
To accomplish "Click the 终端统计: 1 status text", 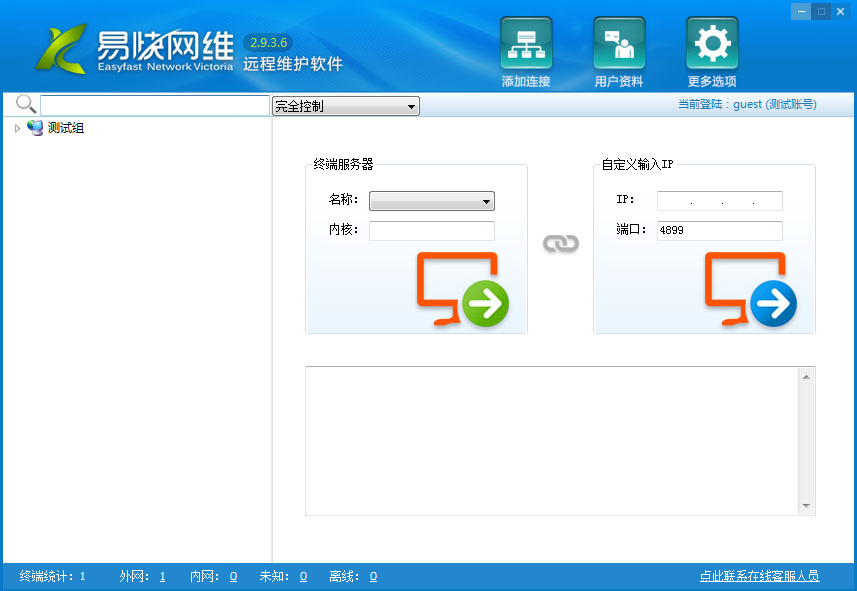I will (x=52, y=576).
